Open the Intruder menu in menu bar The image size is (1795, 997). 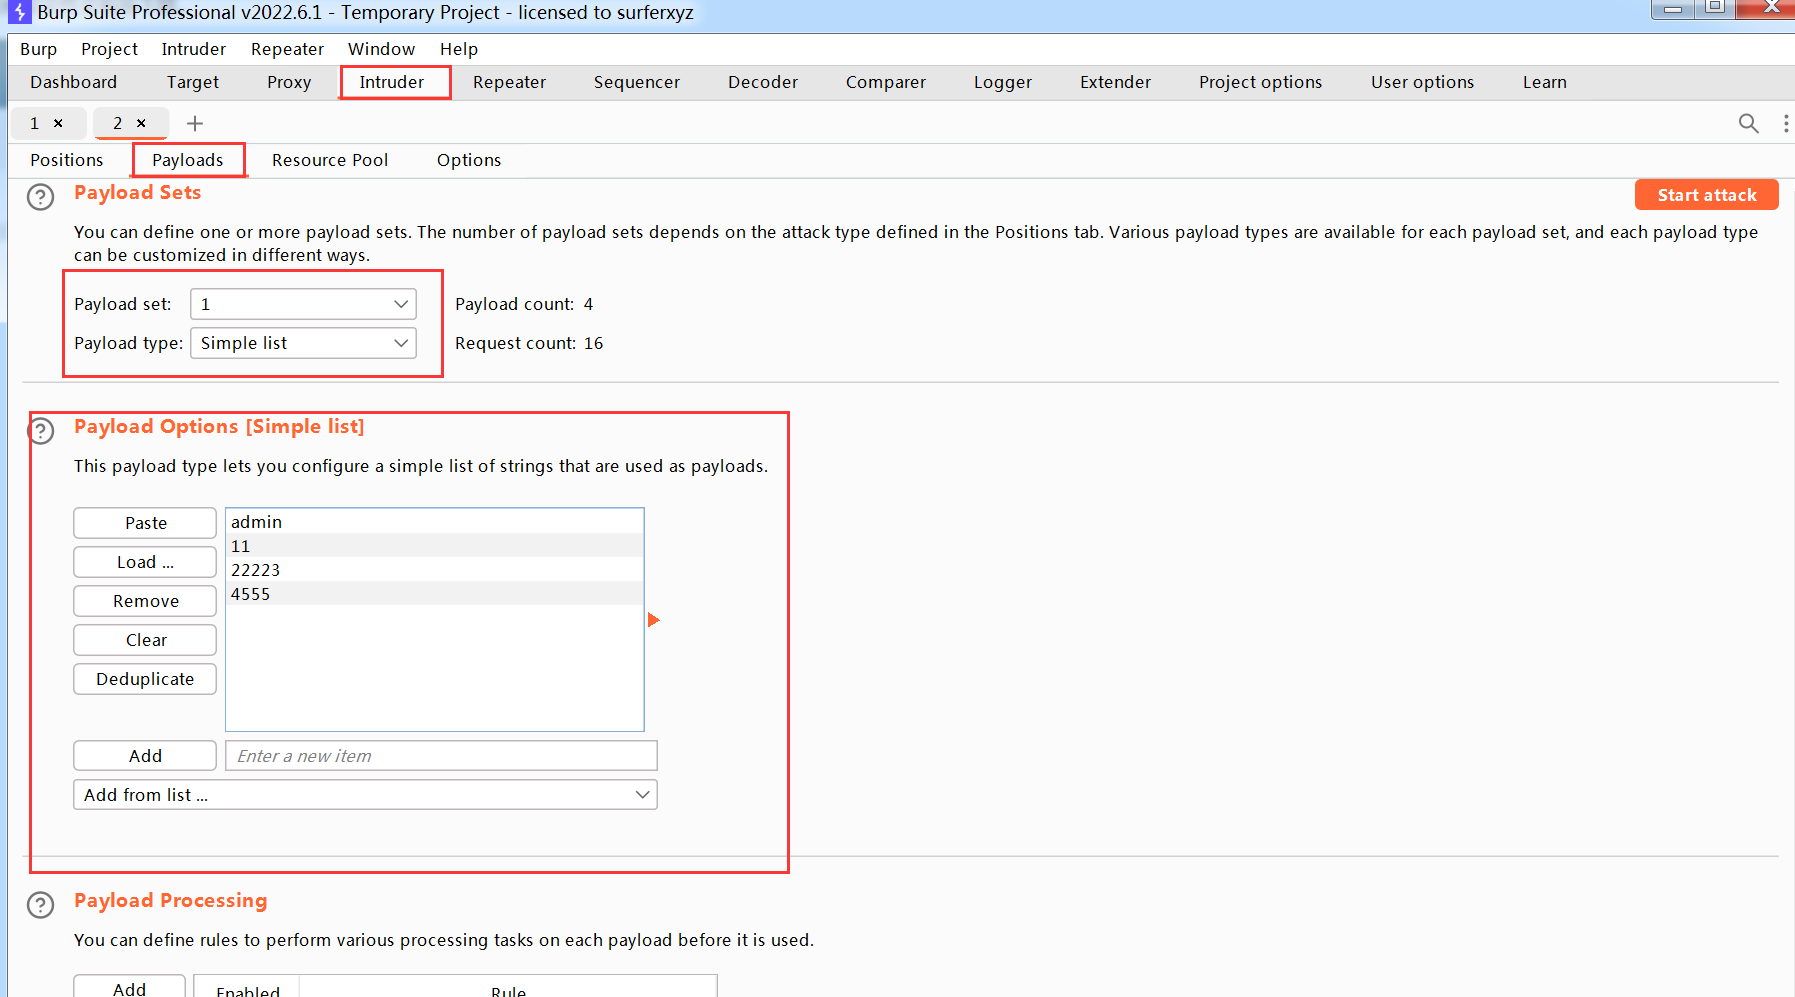(x=193, y=49)
